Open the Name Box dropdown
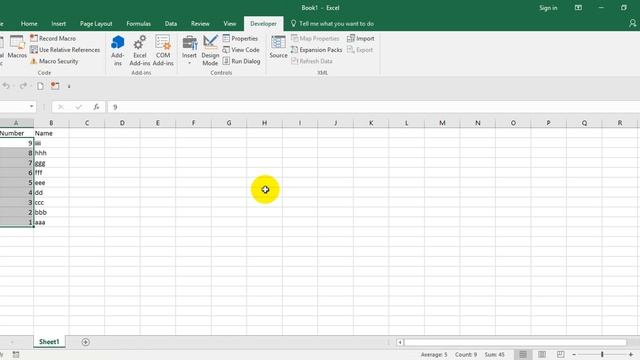The width and height of the screenshot is (640, 360). tap(31, 107)
